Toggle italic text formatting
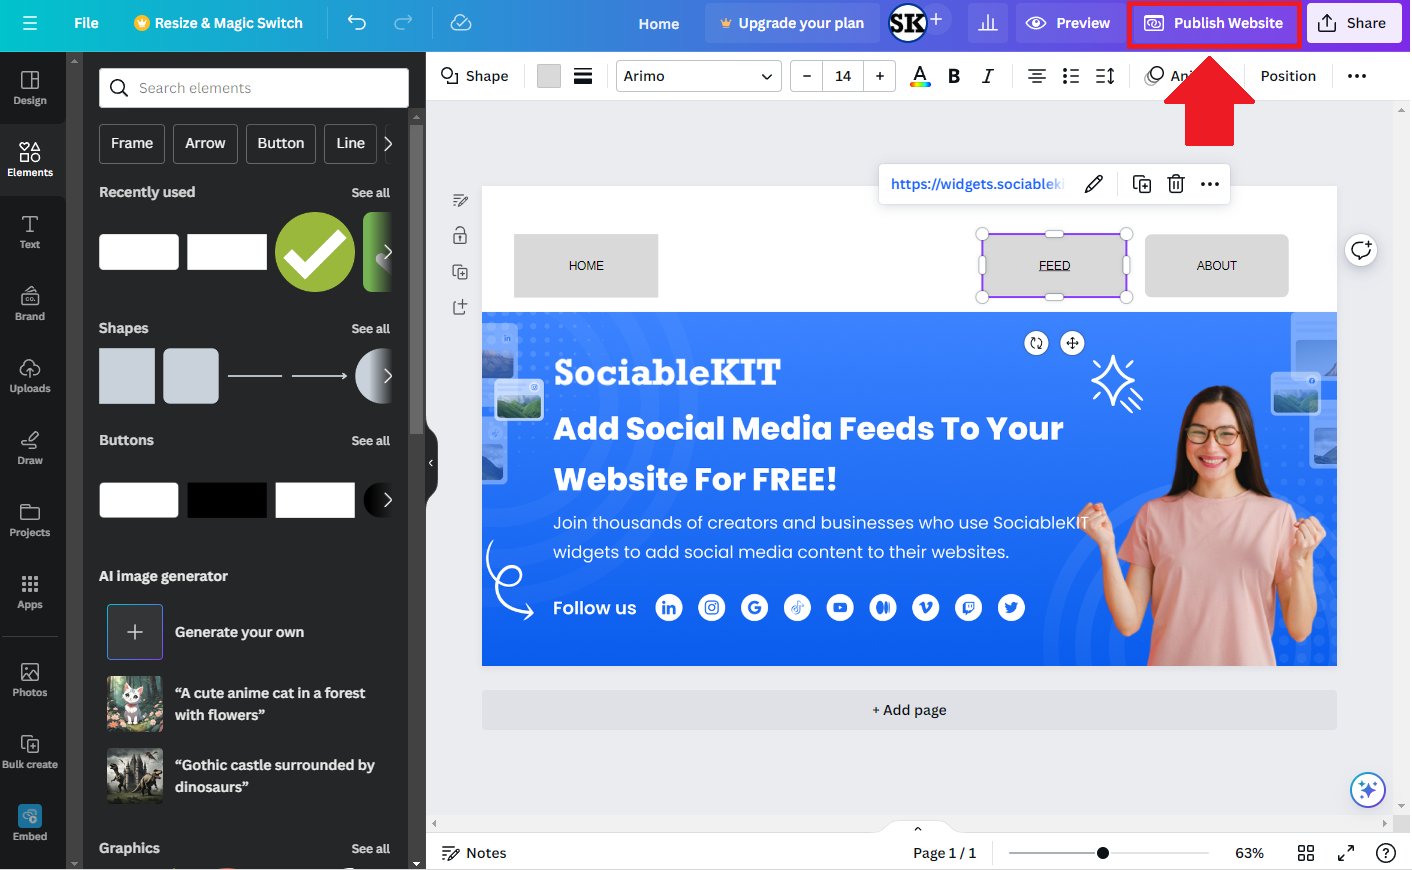This screenshot has width=1412, height=870. 988,76
